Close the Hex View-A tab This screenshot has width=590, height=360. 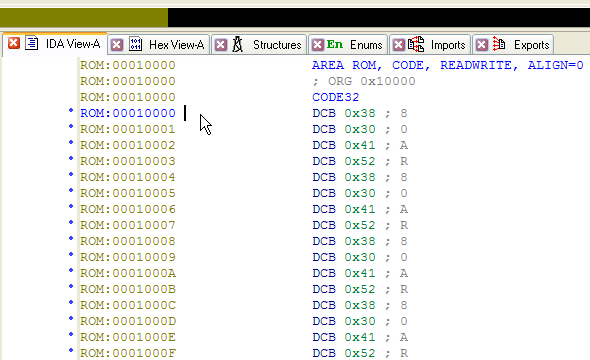(x=117, y=45)
